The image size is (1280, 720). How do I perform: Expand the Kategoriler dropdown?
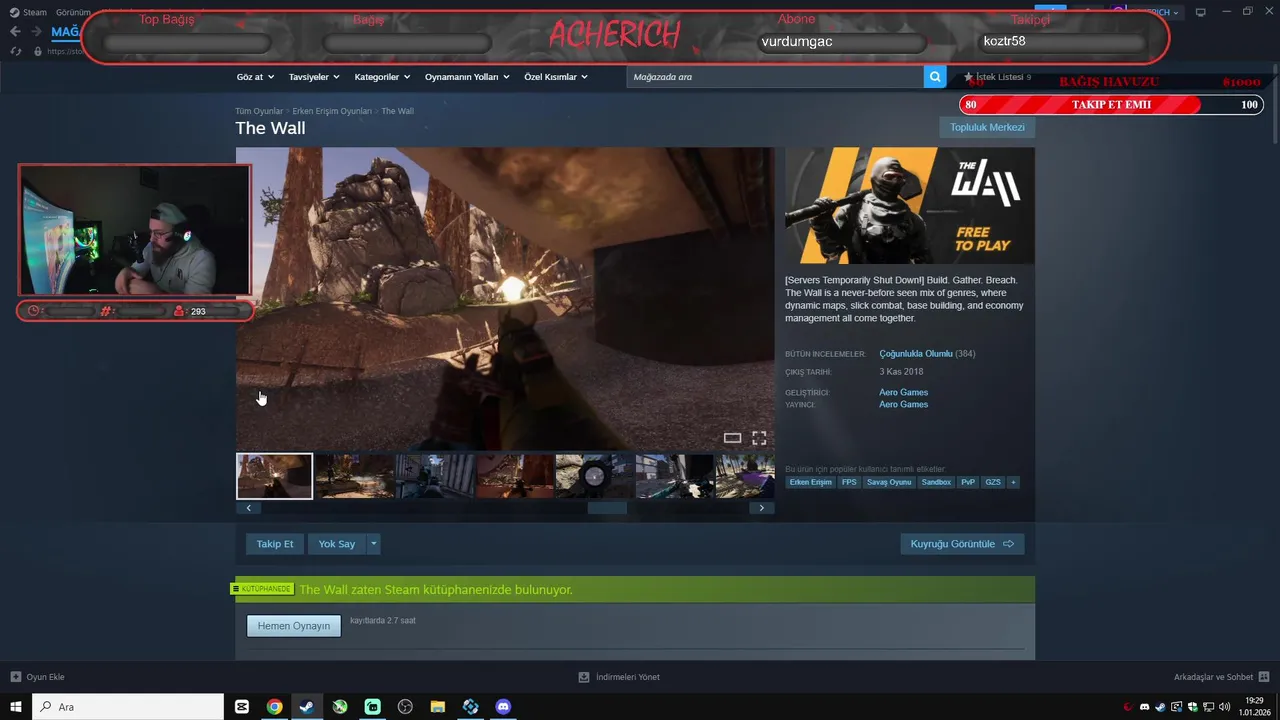[x=382, y=77]
